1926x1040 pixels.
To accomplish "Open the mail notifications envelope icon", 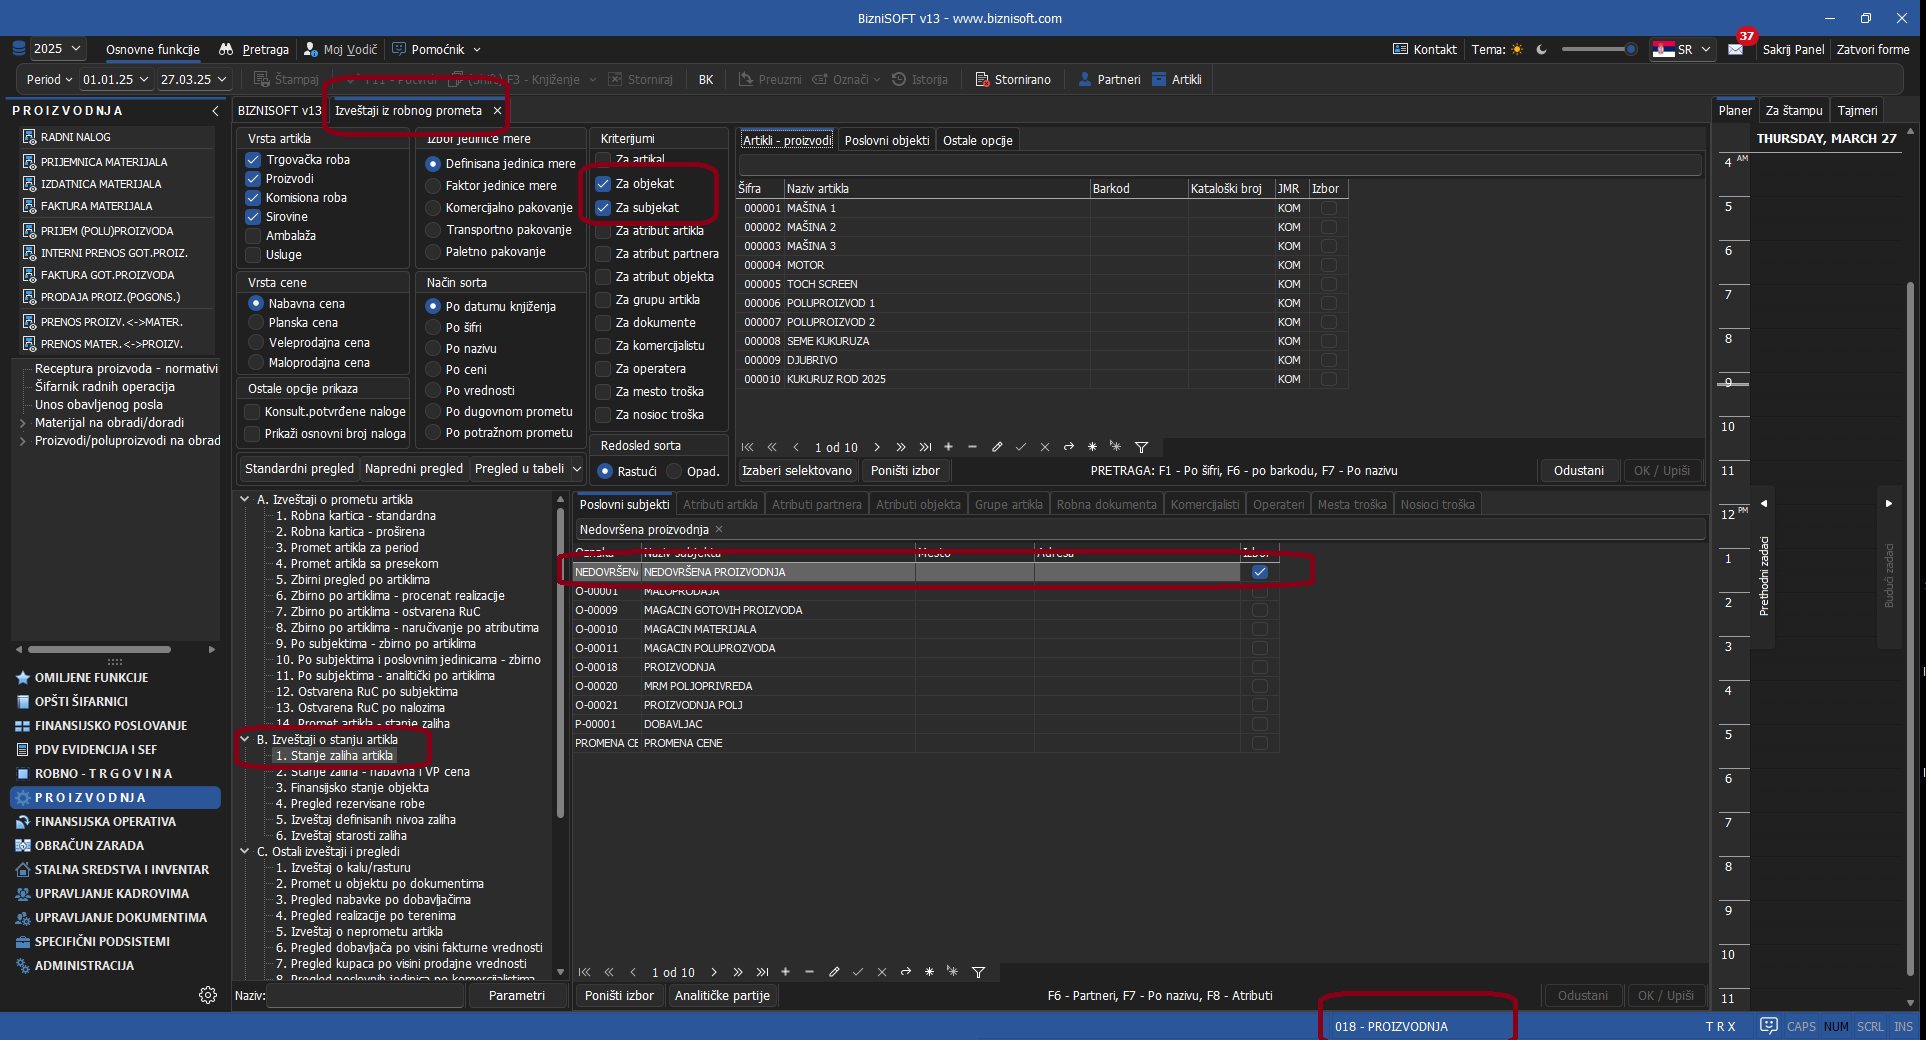I will click(1735, 50).
